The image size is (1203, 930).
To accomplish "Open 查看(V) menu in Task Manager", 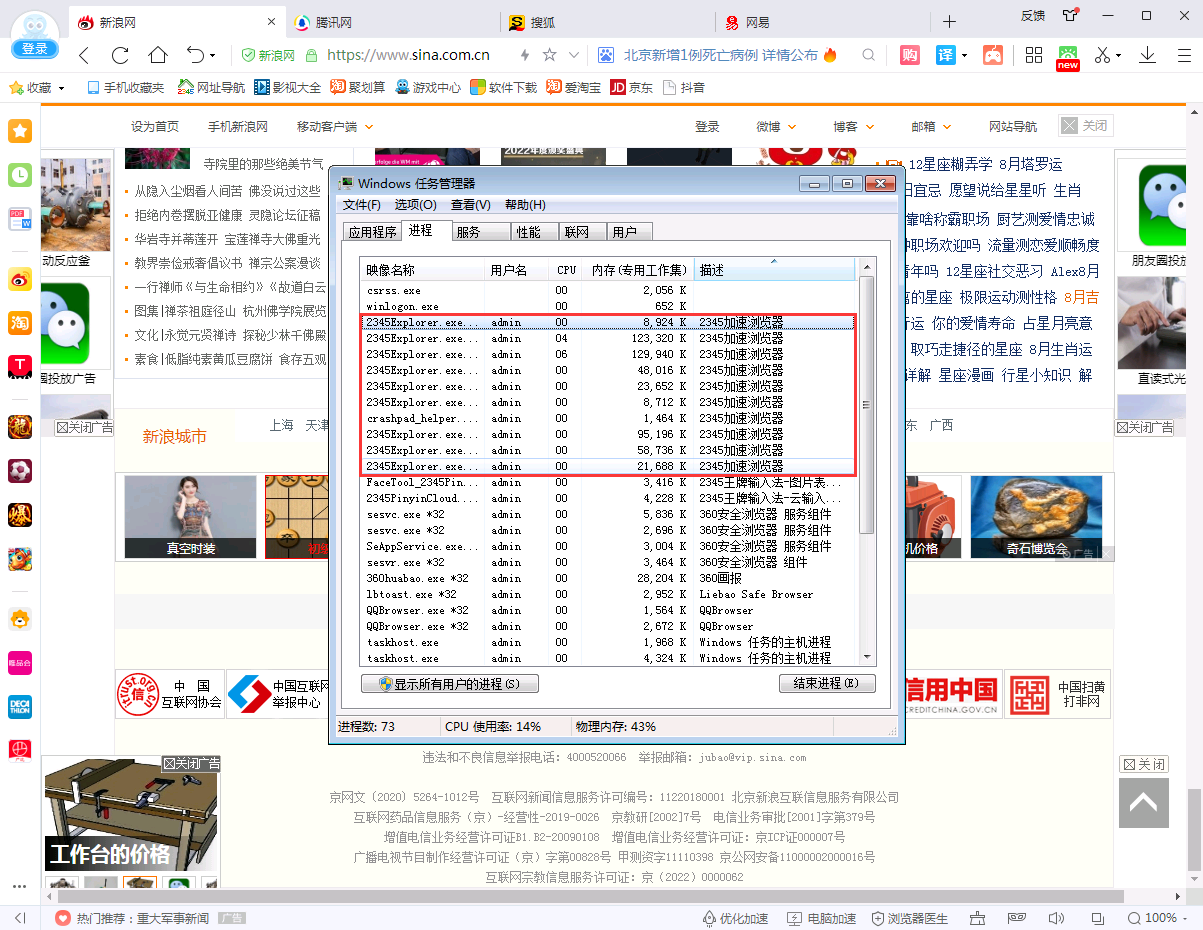I will click(471, 205).
